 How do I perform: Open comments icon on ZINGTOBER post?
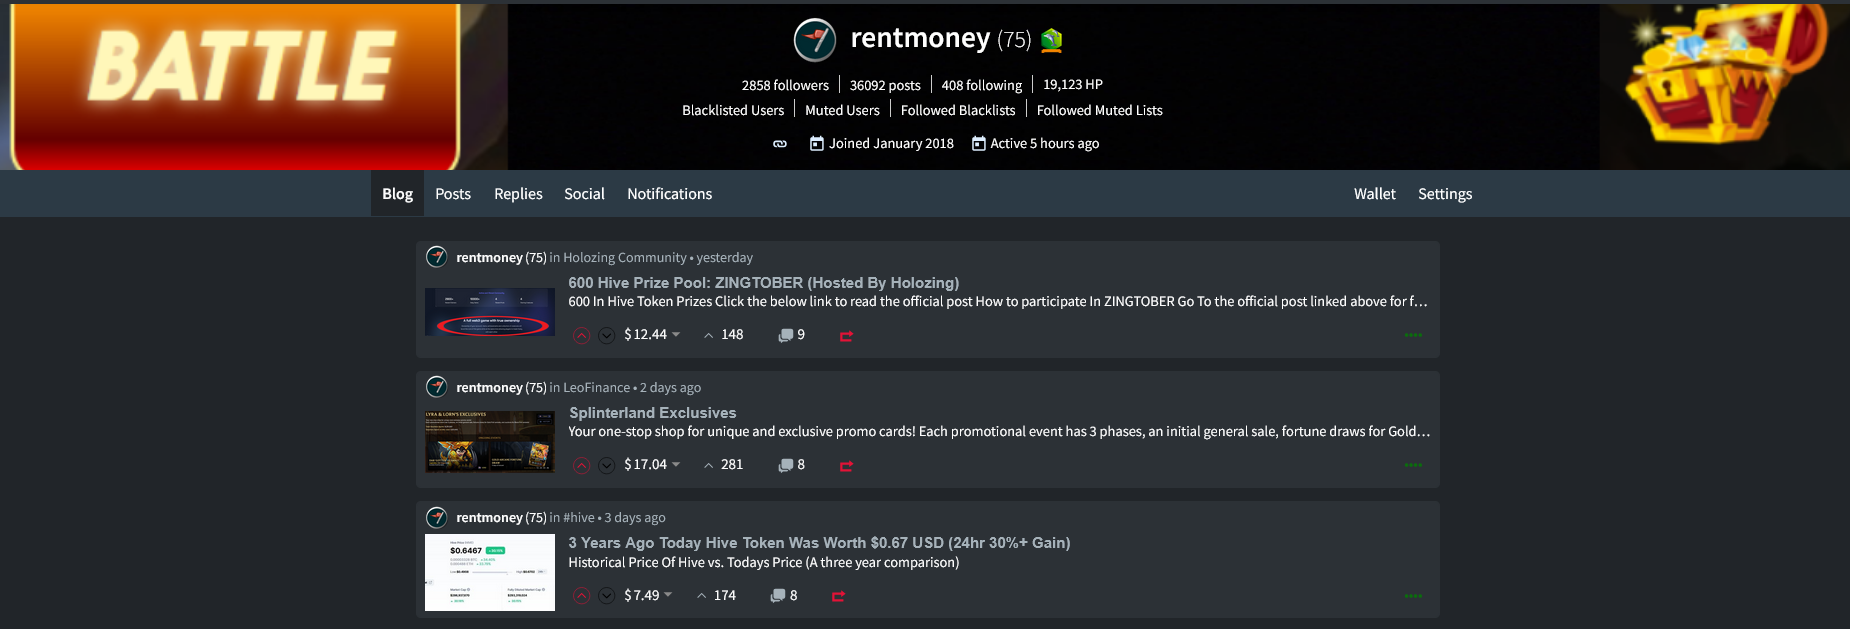[786, 336]
